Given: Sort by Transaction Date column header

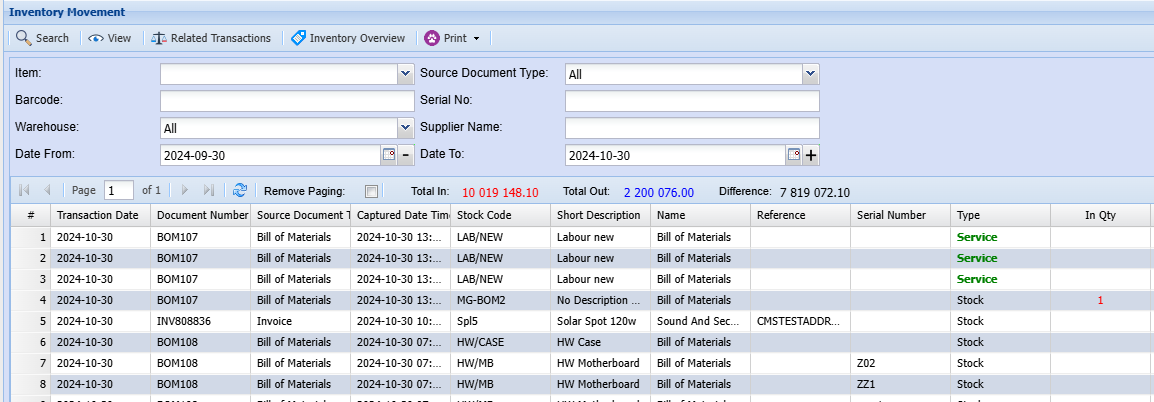Looking at the screenshot, I should [x=98, y=215].
